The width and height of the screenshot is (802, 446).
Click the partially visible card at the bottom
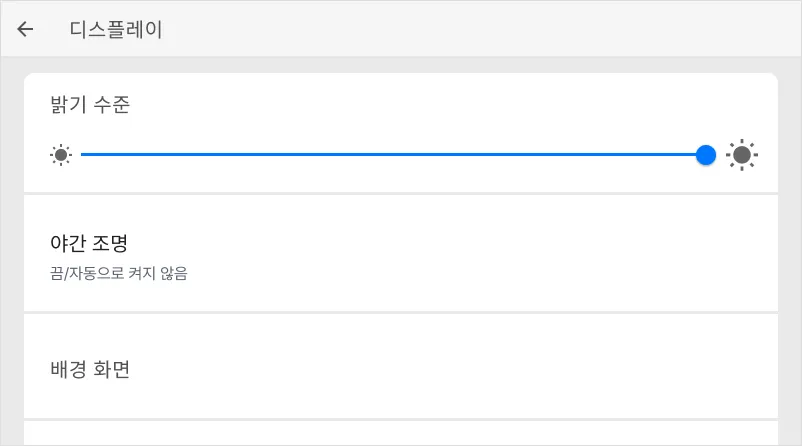click(400, 434)
